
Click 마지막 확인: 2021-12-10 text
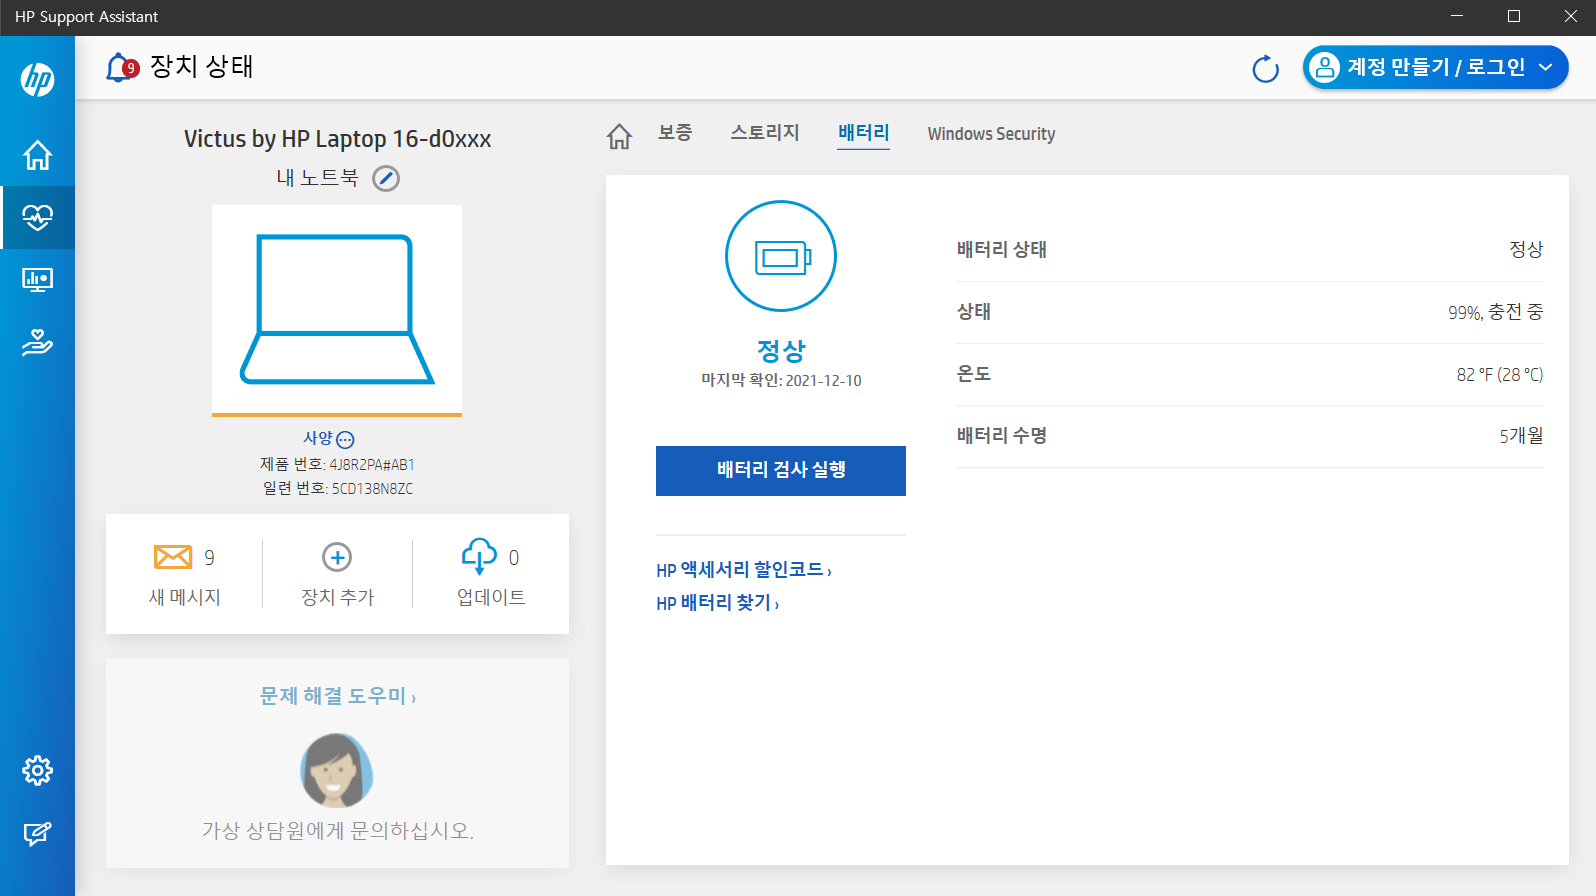pyautogui.click(x=781, y=381)
